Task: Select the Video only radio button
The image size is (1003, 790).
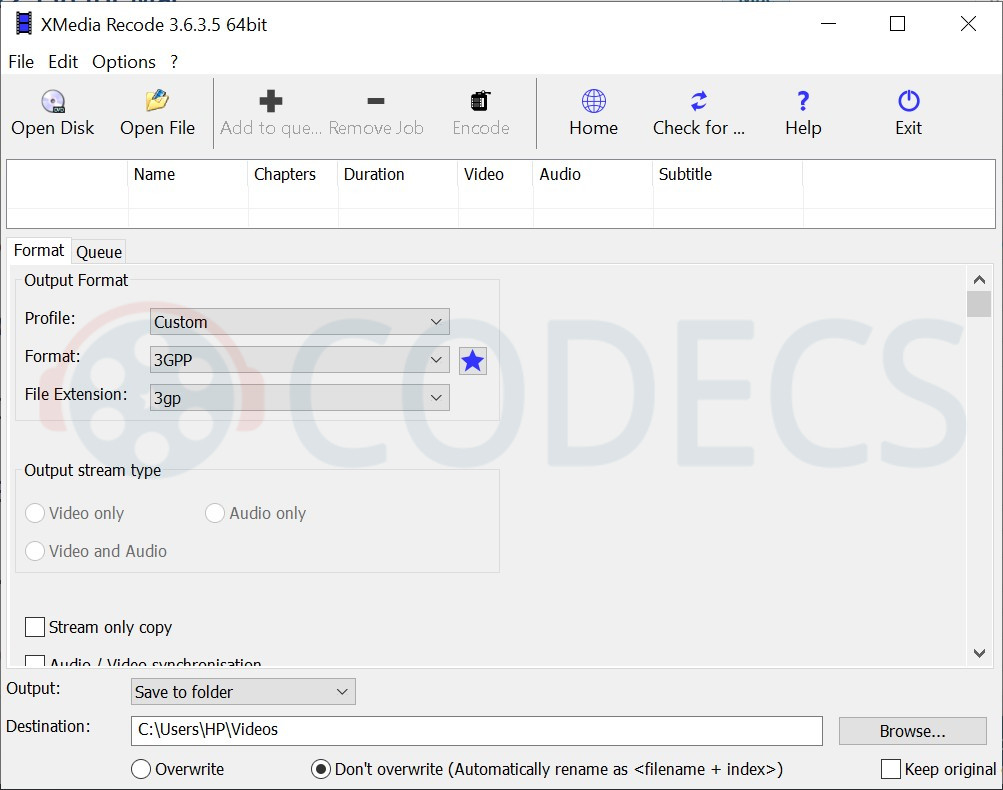Action: tap(35, 513)
